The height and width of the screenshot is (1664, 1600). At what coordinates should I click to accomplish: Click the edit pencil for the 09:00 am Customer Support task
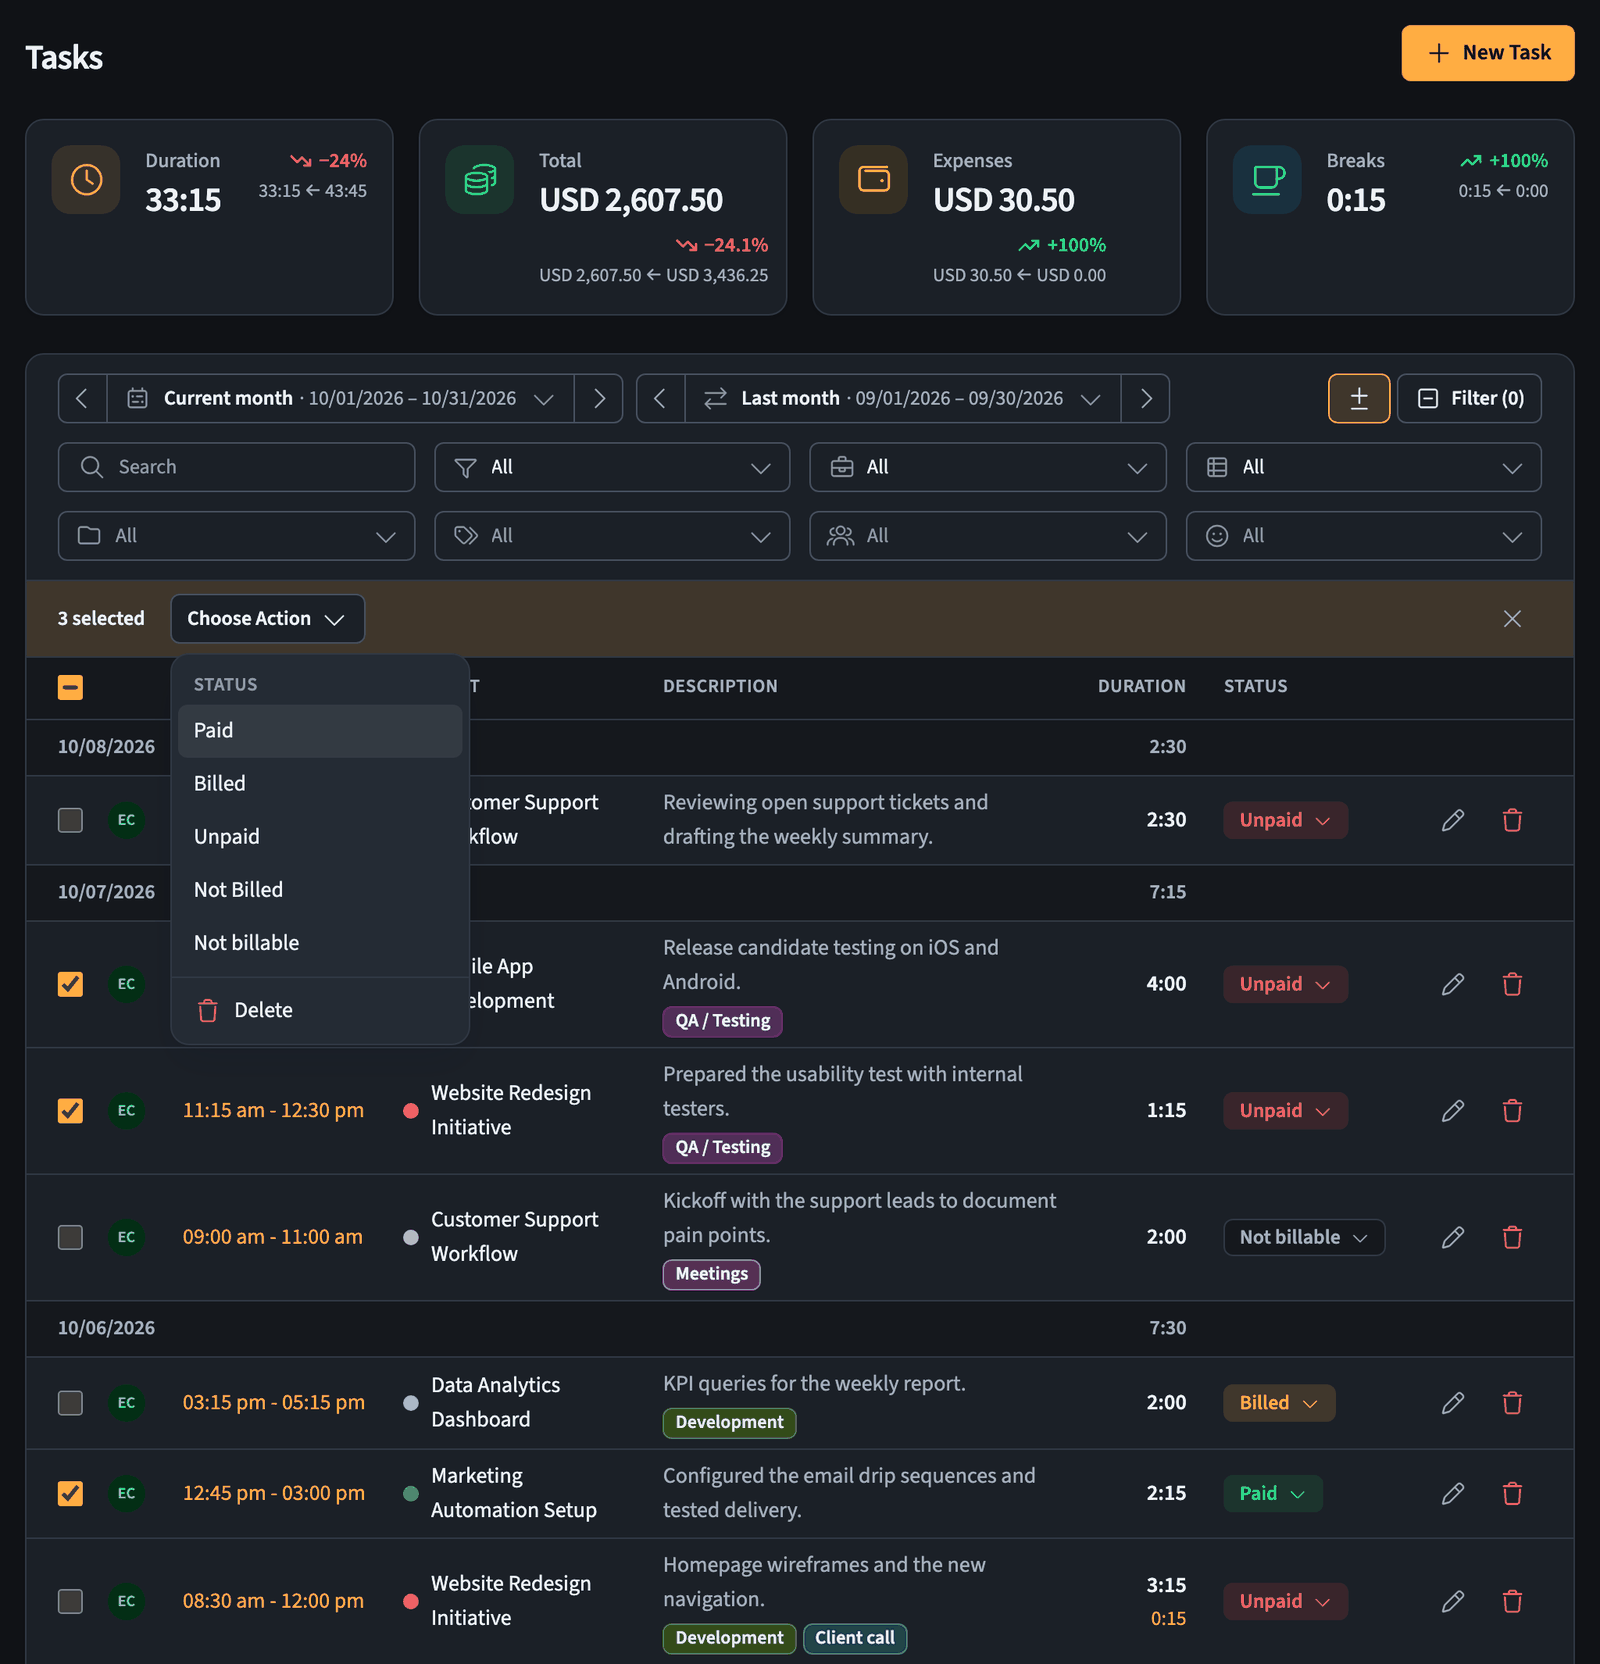(1453, 1237)
